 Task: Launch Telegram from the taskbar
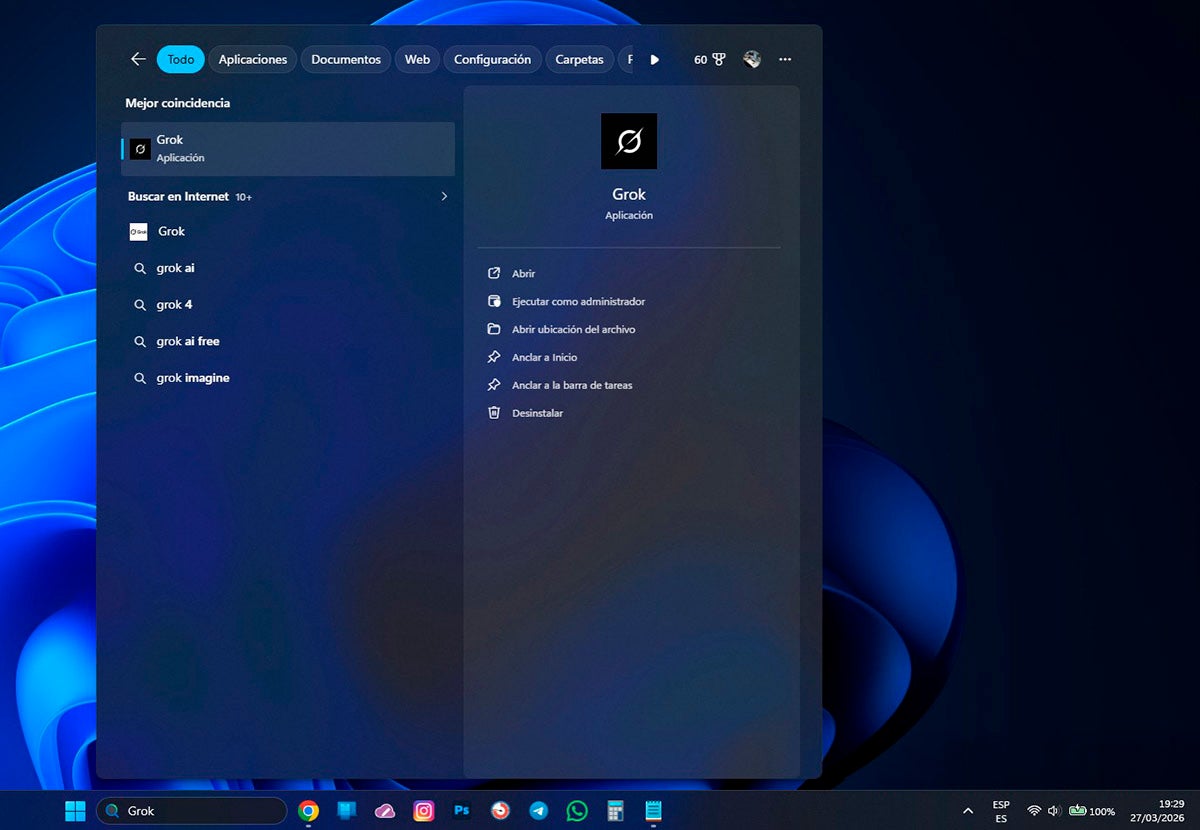pyautogui.click(x=538, y=810)
